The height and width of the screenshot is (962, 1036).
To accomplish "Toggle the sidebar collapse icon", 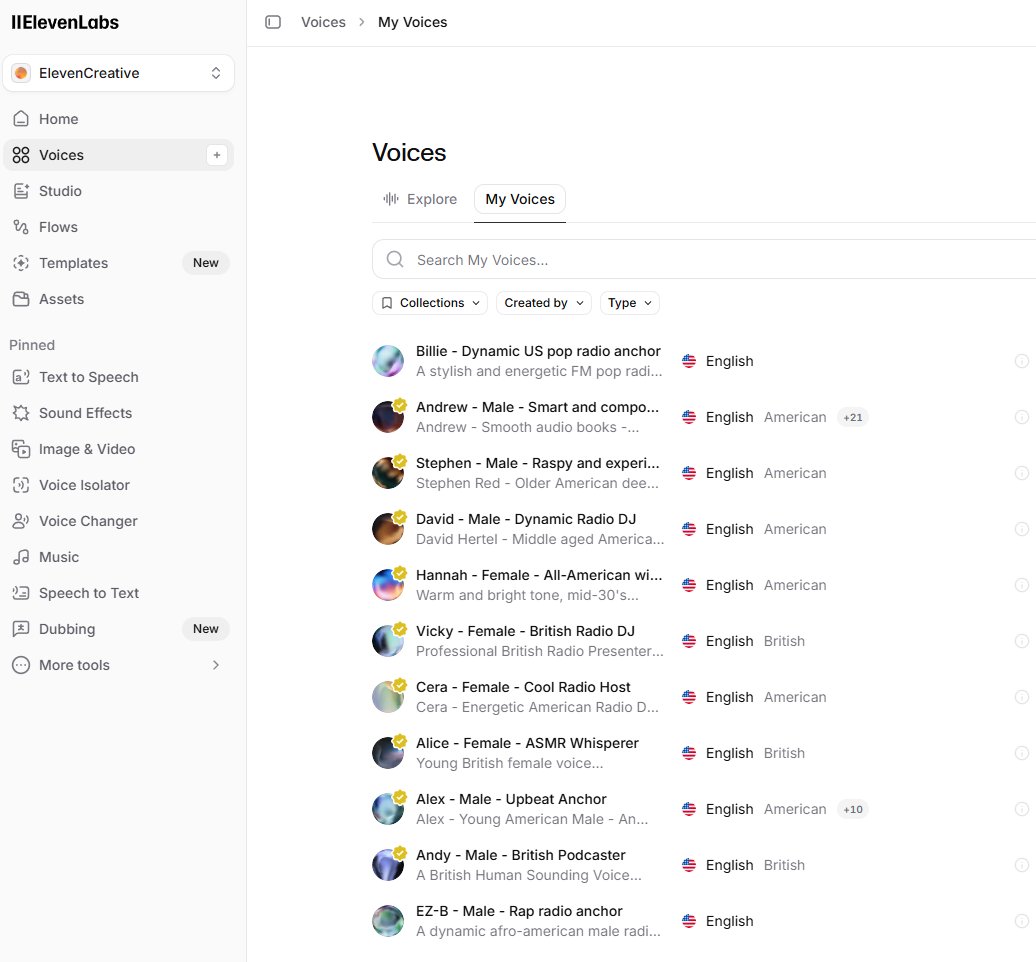I will (x=273, y=22).
